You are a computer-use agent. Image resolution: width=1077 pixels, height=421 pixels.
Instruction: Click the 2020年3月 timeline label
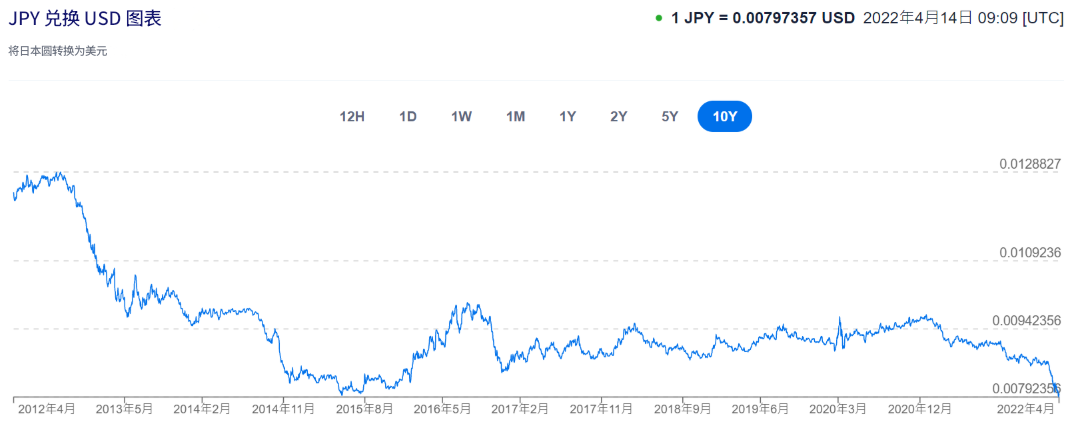pyautogui.click(x=838, y=409)
